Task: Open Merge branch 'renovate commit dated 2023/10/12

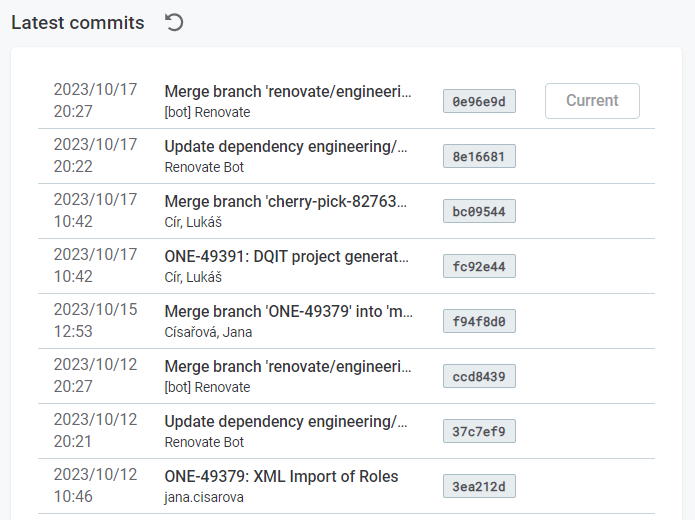Action: pyautogui.click(x=287, y=366)
